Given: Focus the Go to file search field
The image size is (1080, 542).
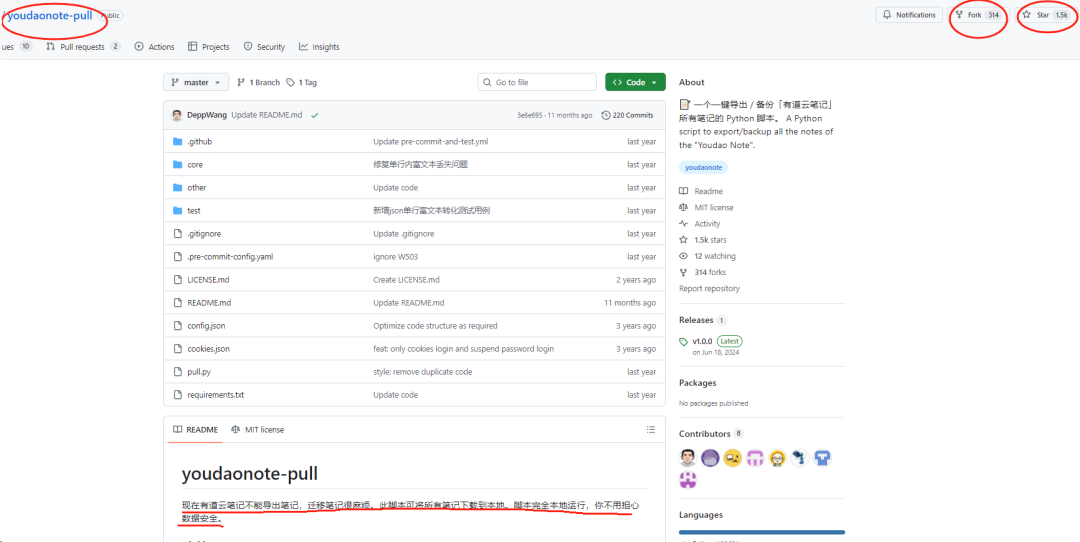Looking at the screenshot, I should pyautogui.click(x=537, y=82).
